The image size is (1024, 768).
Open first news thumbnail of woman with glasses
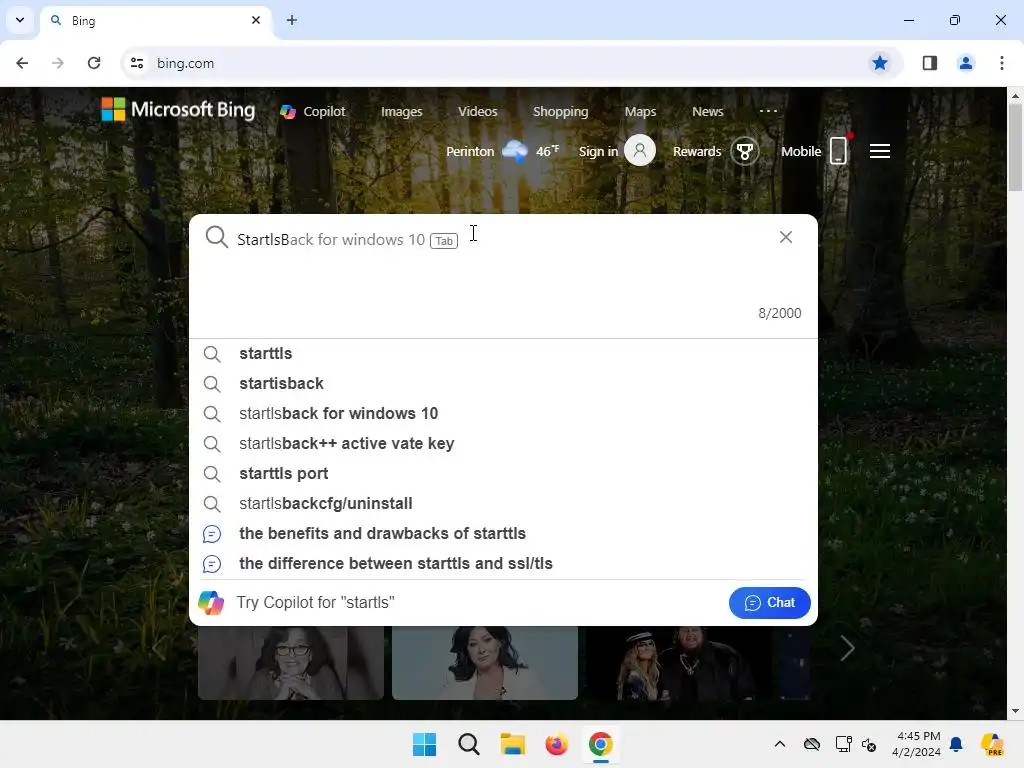(x=291, y=662)
